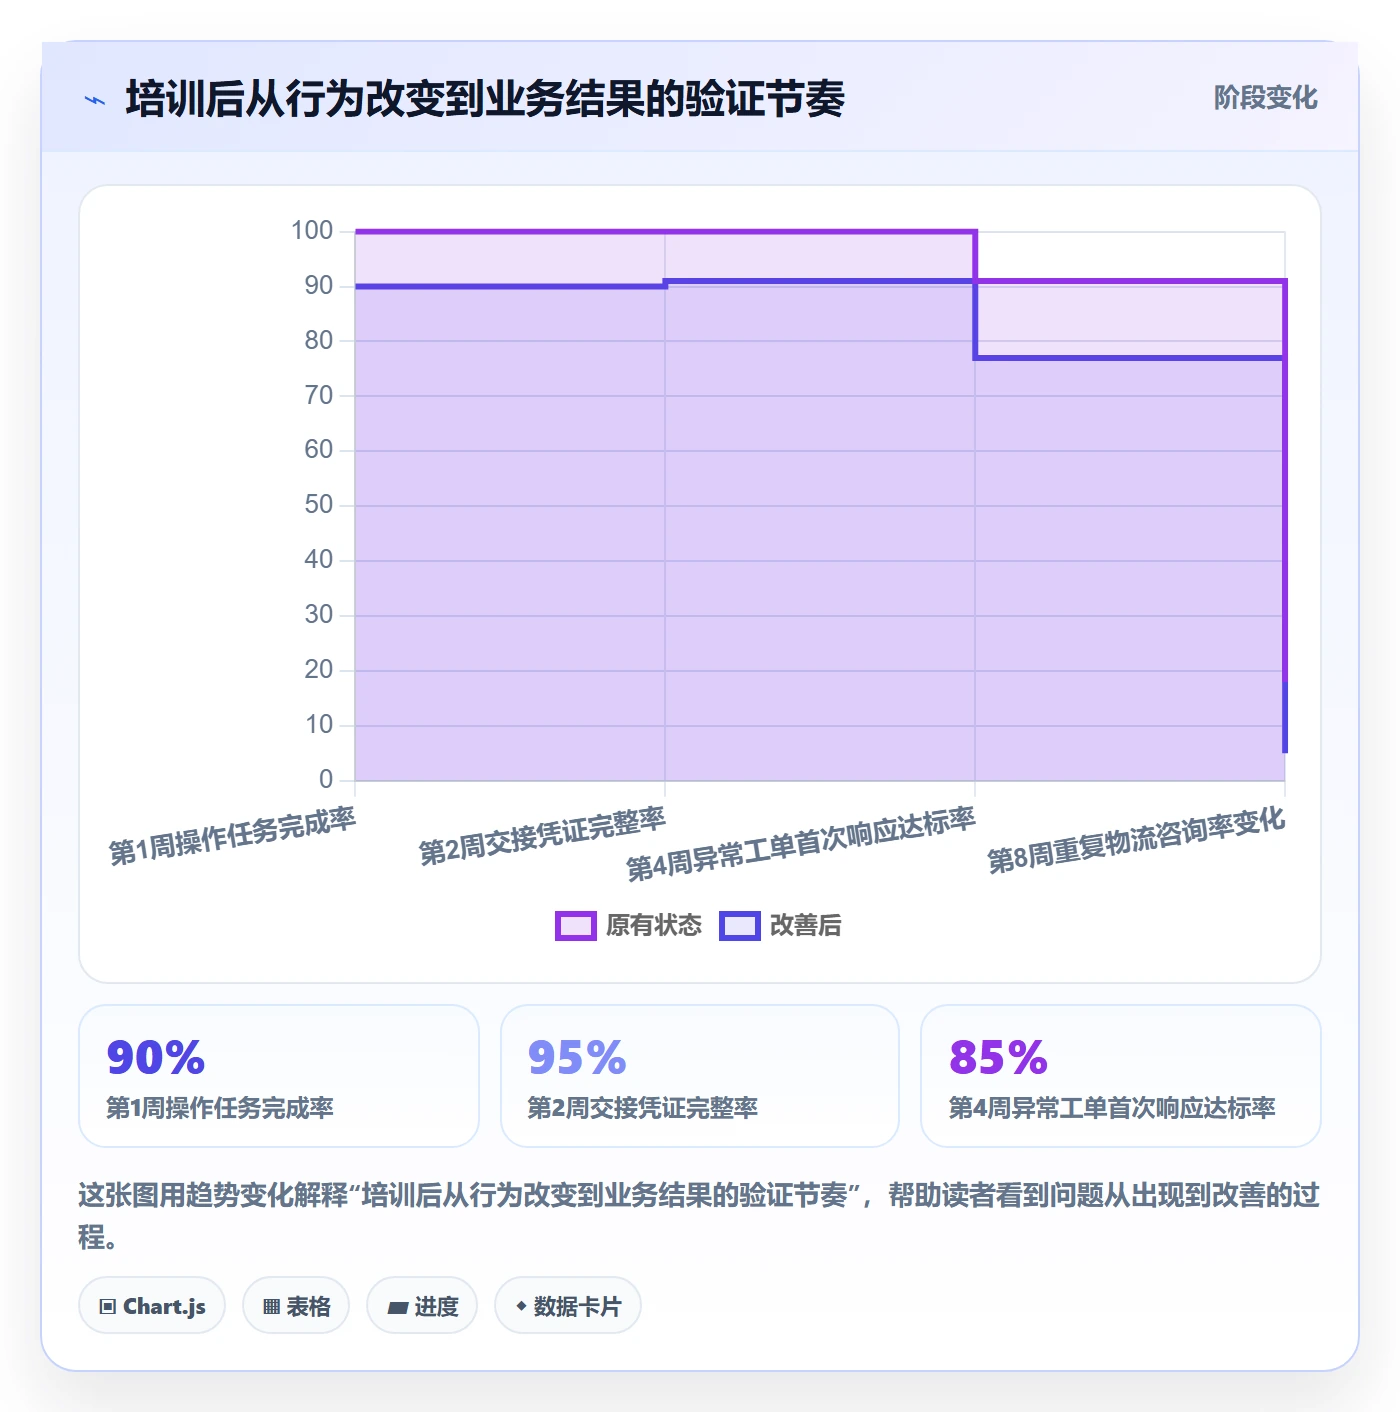Click the y-axis value 50

click(x=319, y=505)
